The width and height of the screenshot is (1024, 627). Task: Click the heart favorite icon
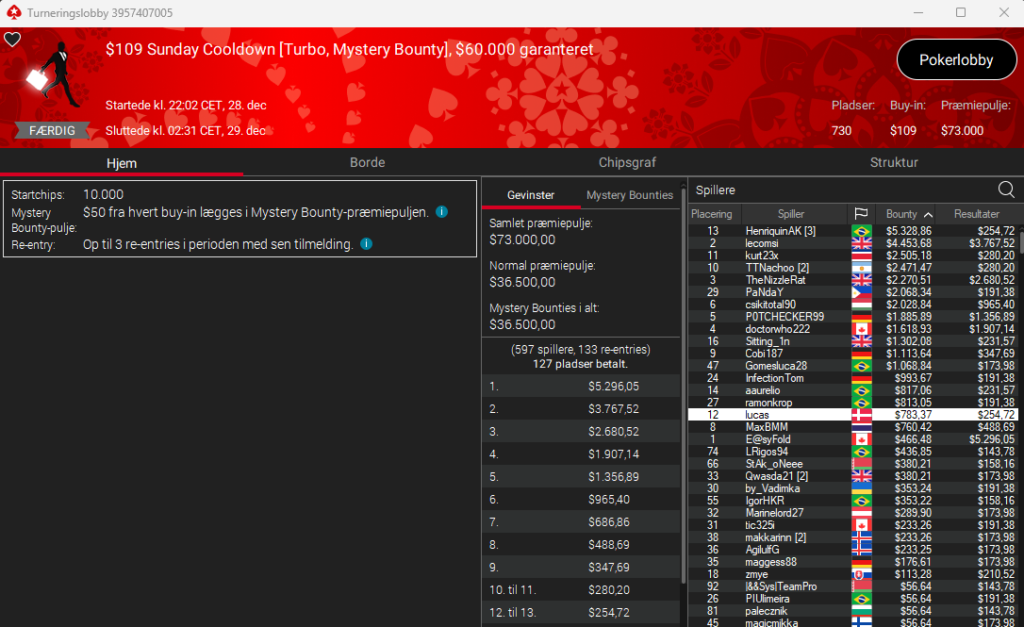tap(12, 40)
